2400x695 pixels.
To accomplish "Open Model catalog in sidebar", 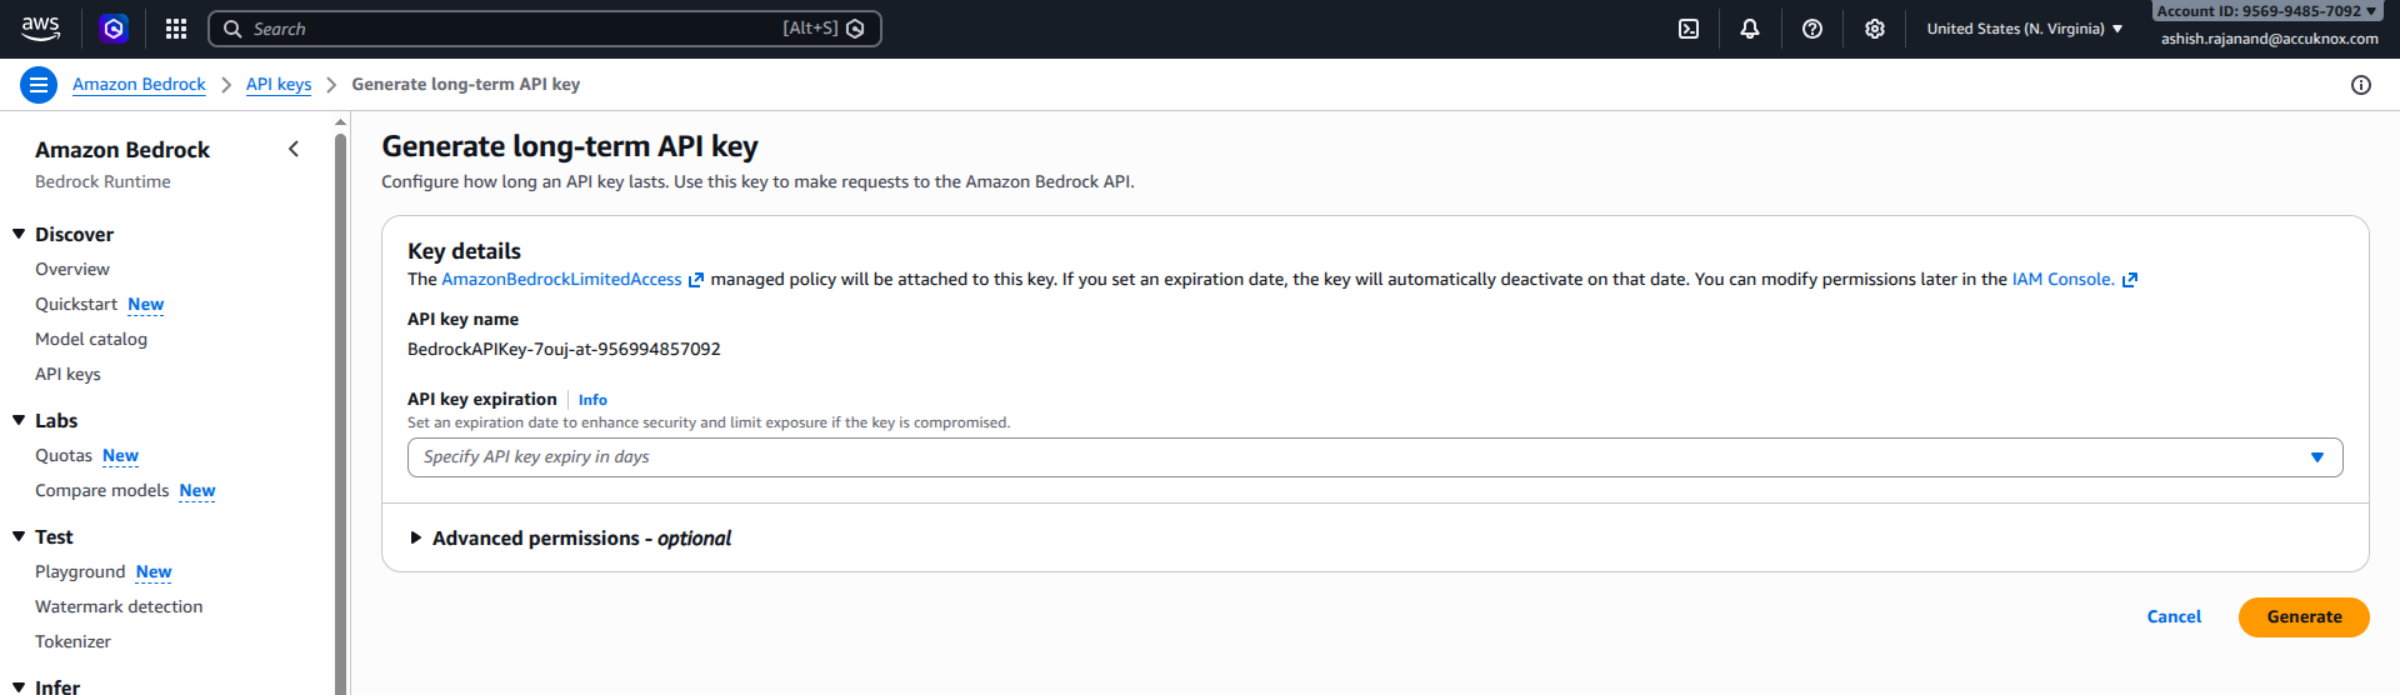I will click(x=91, y=339).
